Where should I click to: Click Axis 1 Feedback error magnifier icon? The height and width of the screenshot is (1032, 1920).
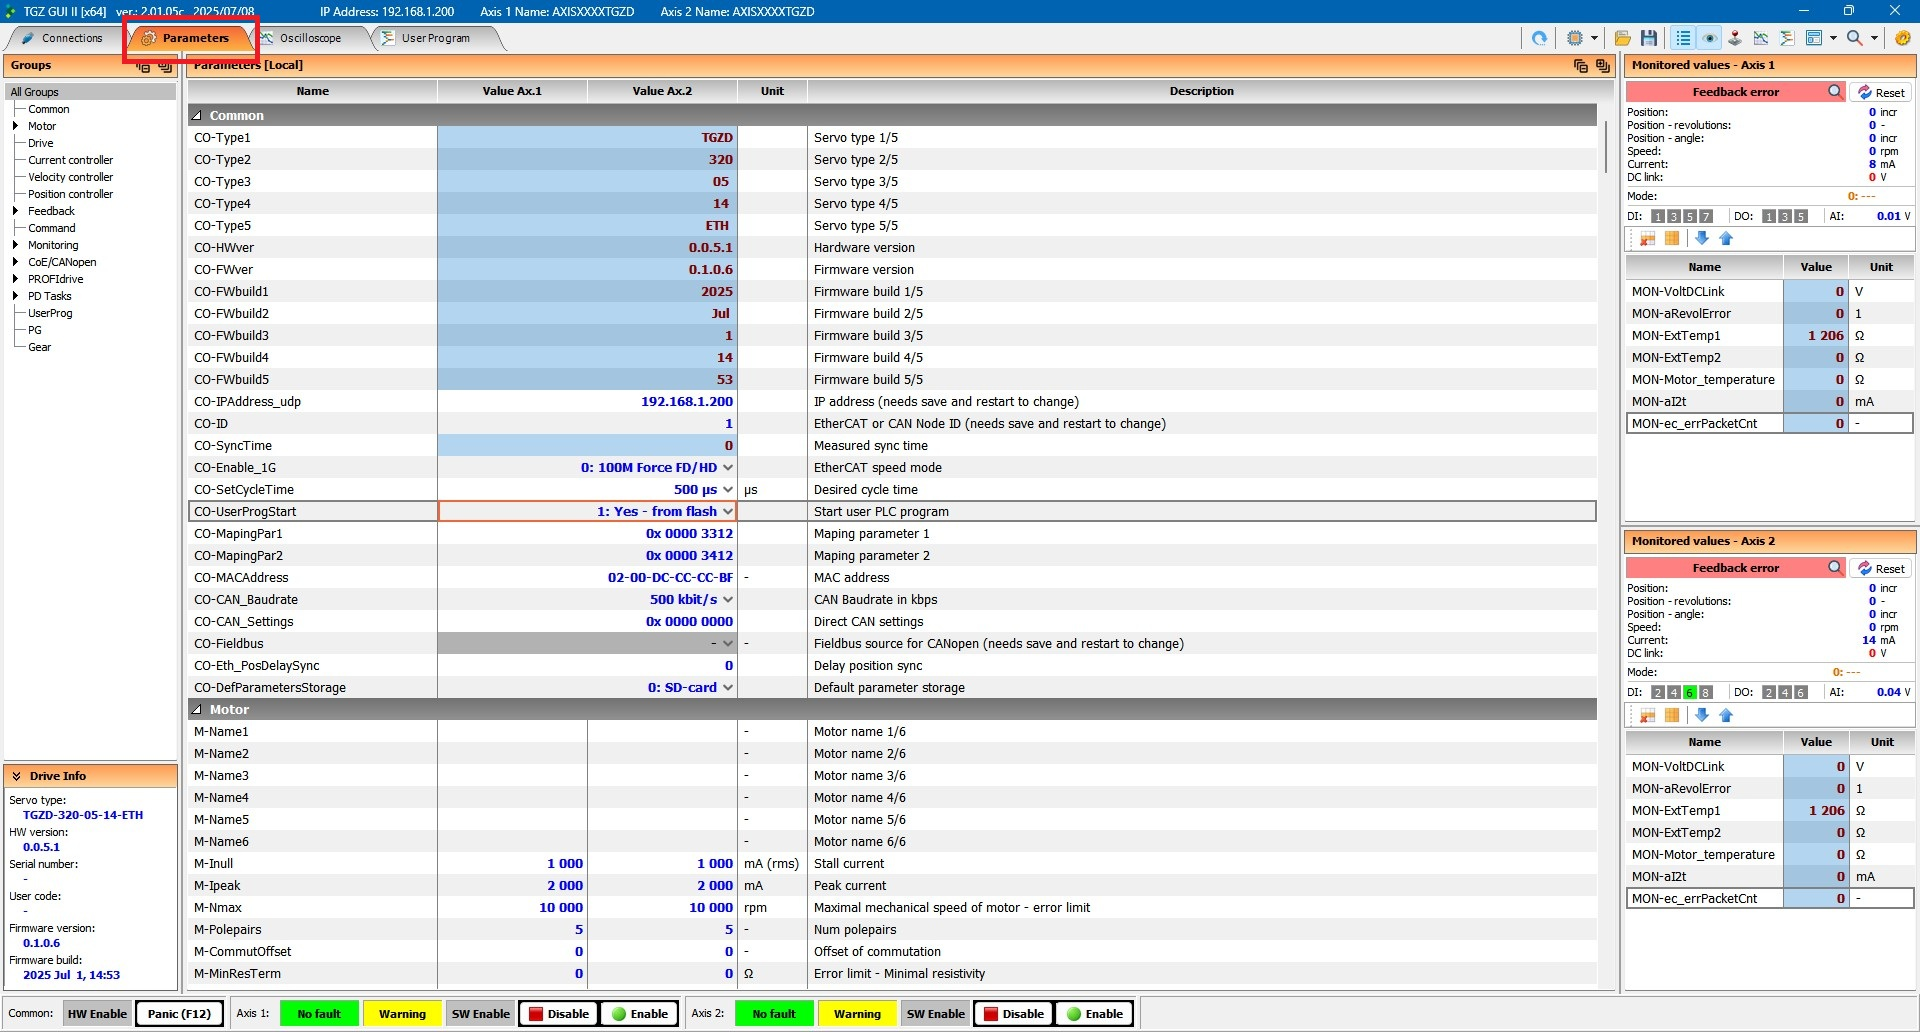(1835, 92)
